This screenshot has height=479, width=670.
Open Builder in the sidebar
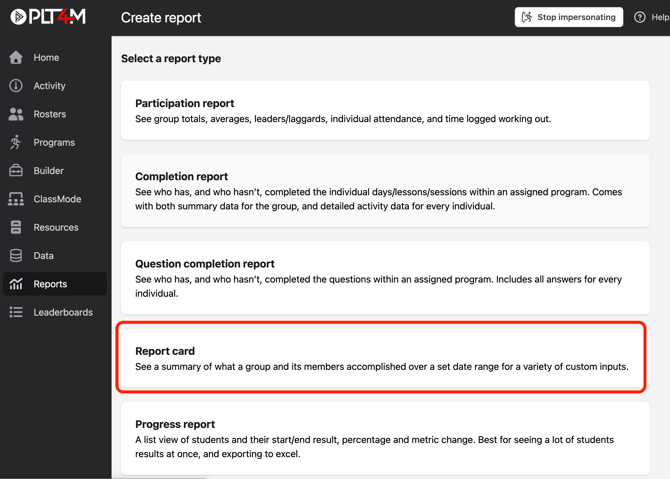click(x=55, y=170)
